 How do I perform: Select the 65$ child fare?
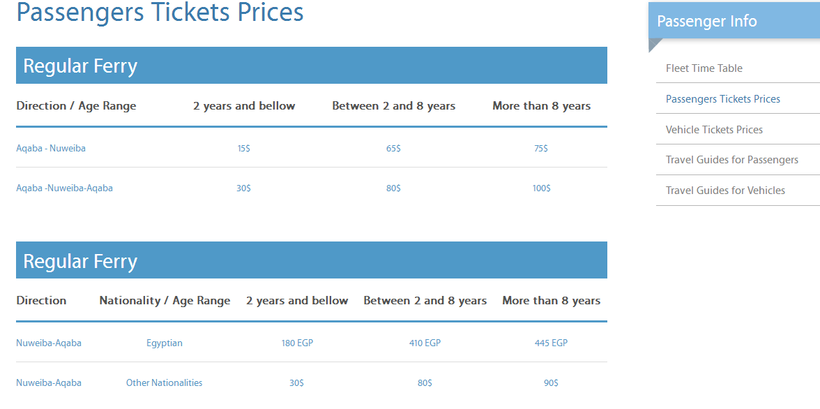point(393,149)
